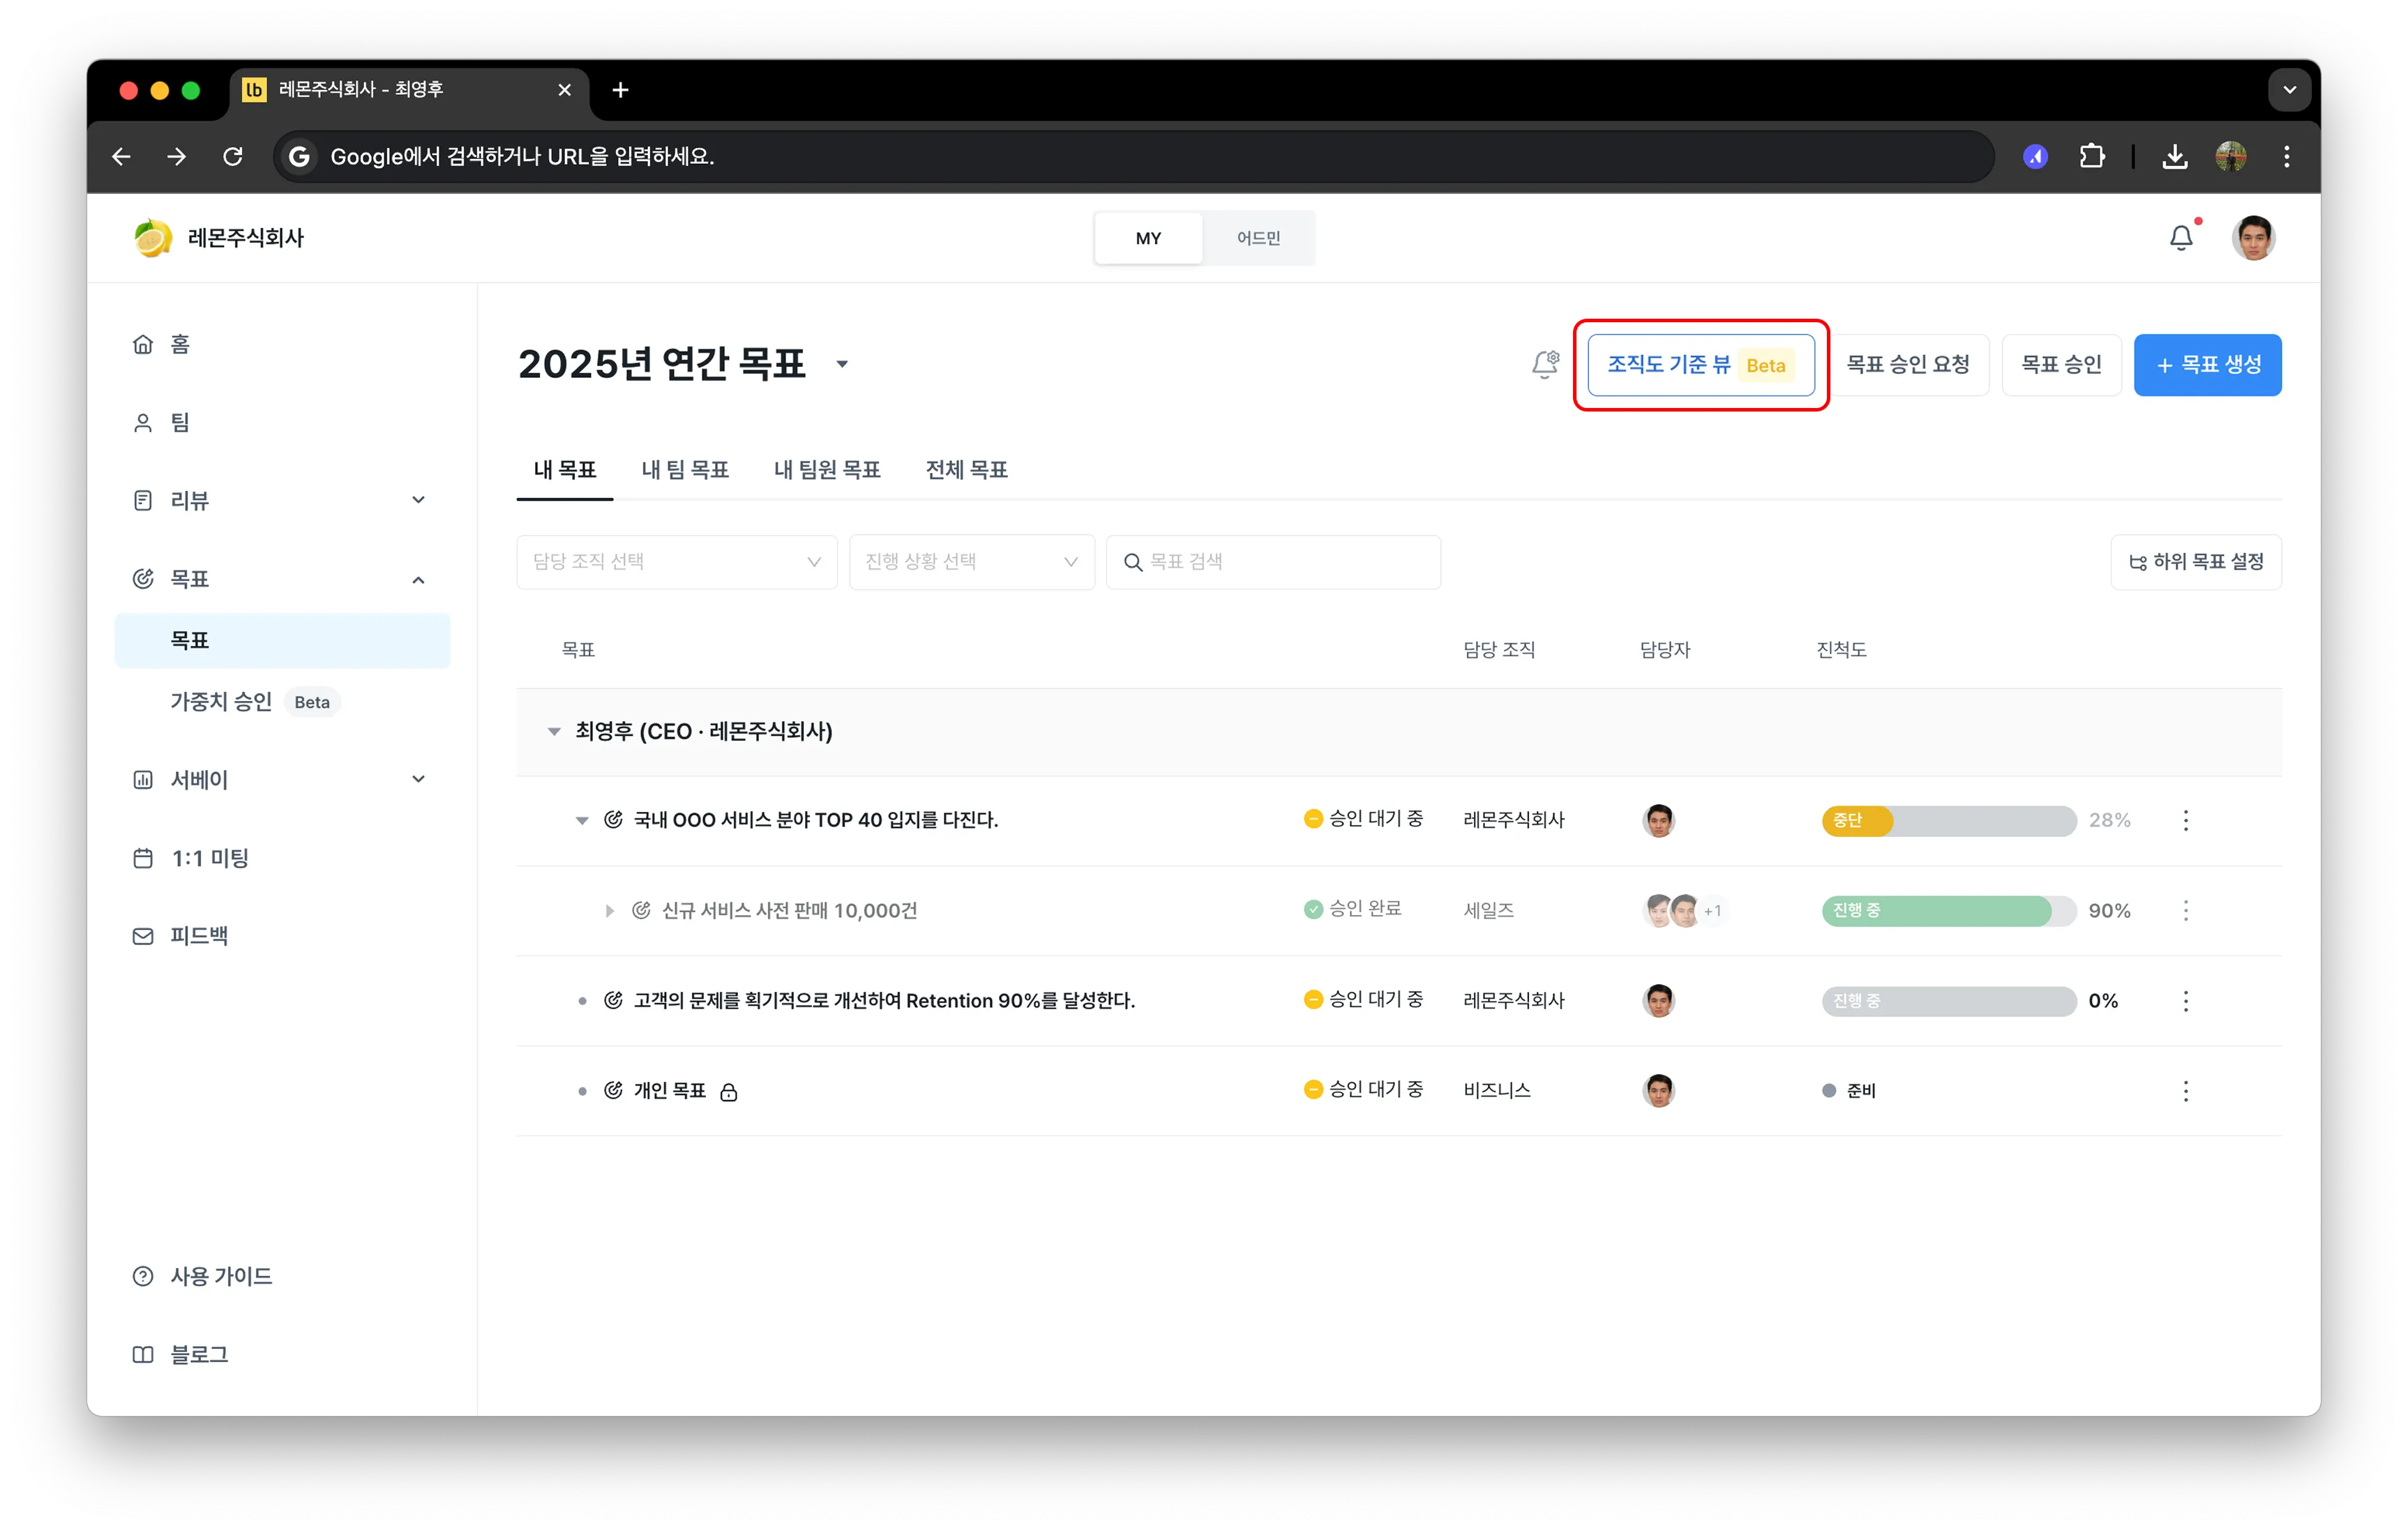The width and height of the screenshot is (2408, 1531).
Task: Switch to MY mode
Action: 1148,238
